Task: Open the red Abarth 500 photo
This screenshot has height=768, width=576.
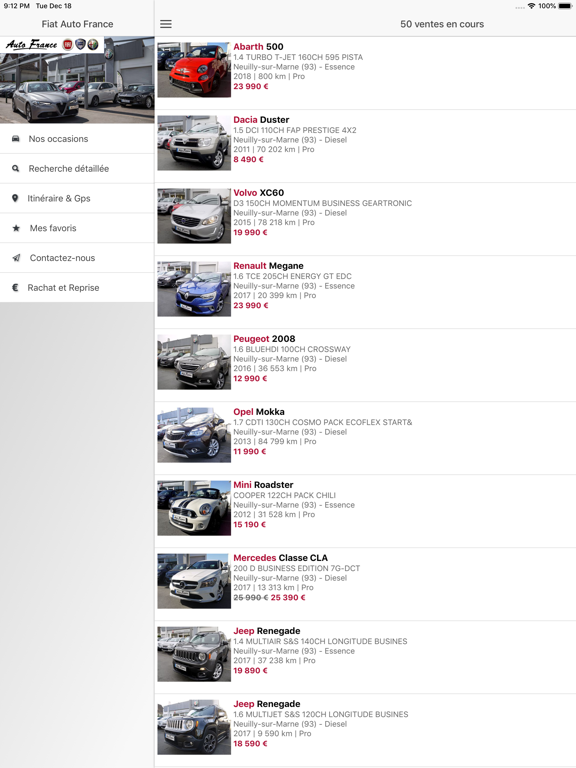Action: click(194, 70)
